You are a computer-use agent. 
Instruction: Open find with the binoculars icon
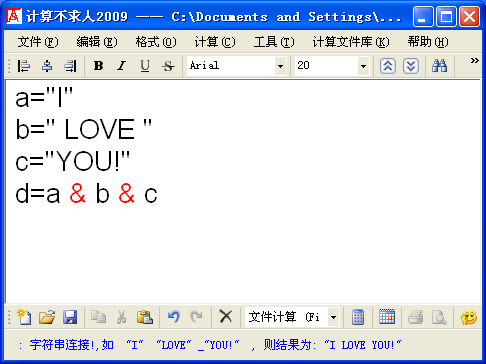pos(439,66)
